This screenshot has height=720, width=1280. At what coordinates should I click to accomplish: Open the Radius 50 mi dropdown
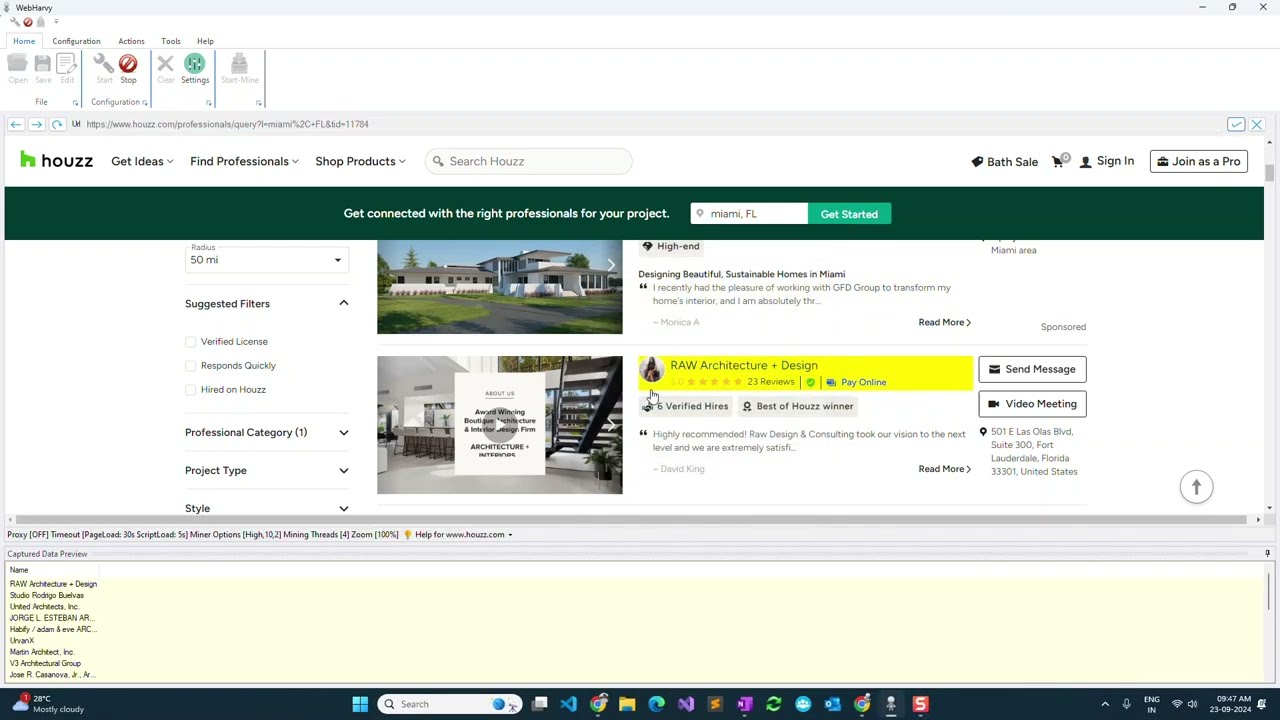(x=267, y=260)
